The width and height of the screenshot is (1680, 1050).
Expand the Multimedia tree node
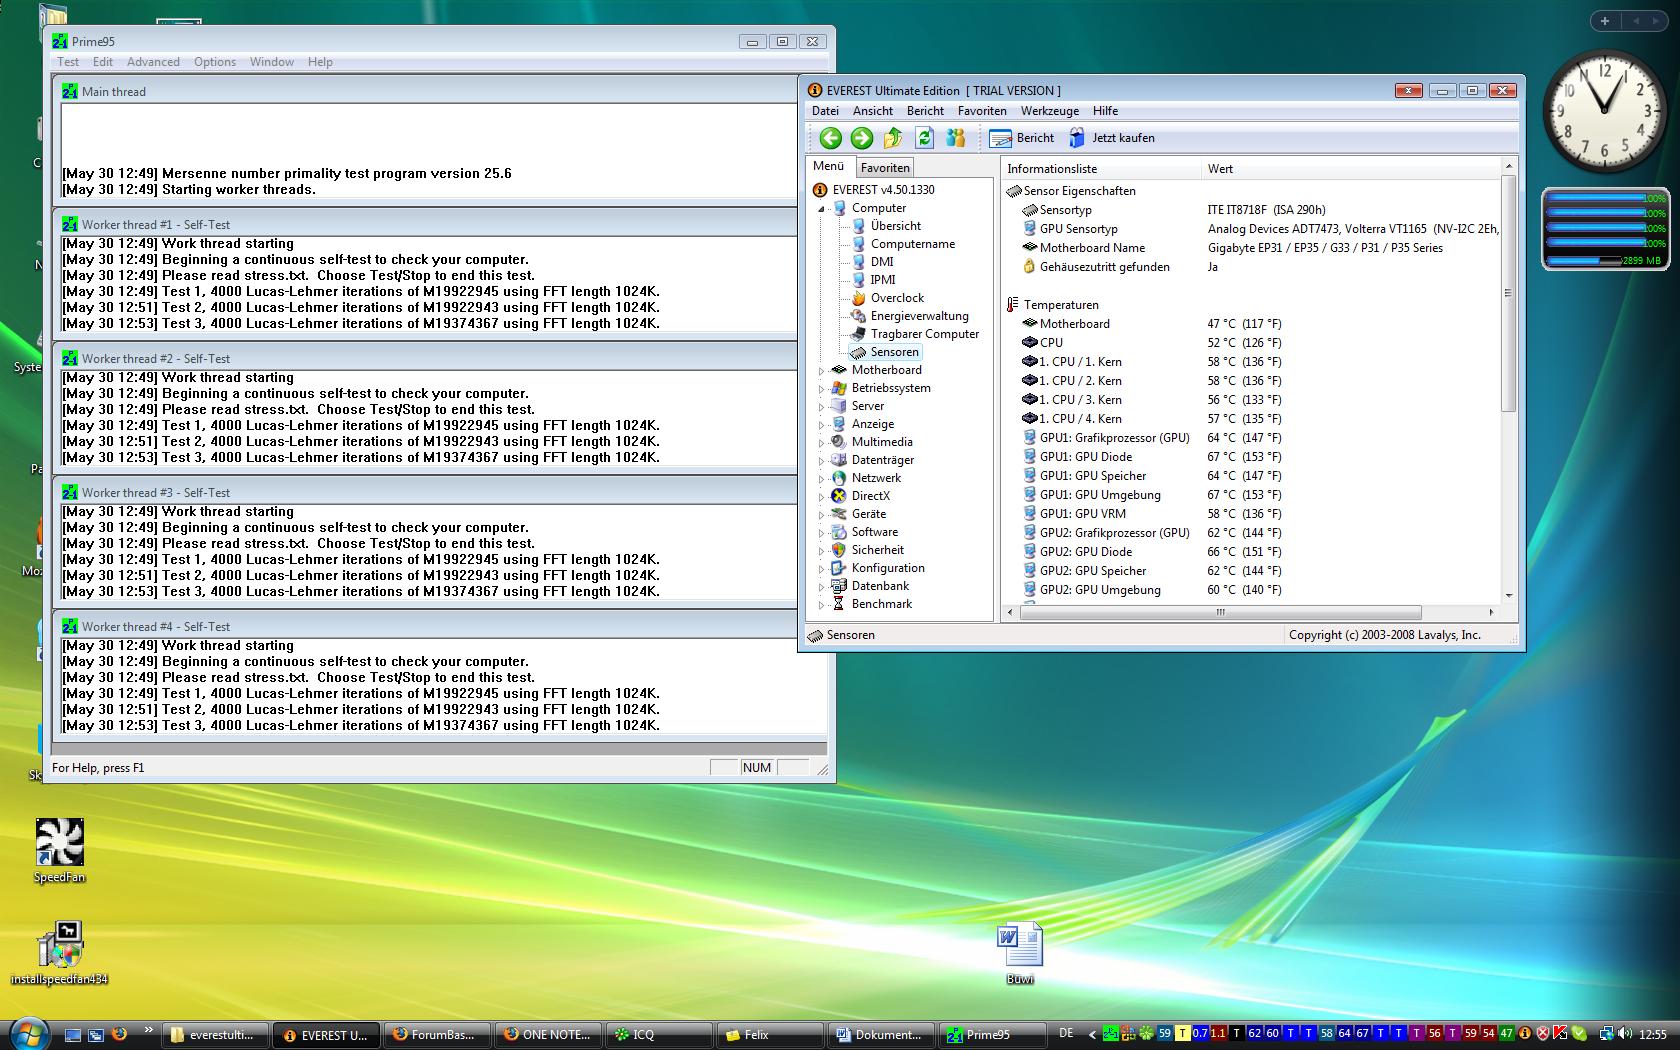click(822, 442)
